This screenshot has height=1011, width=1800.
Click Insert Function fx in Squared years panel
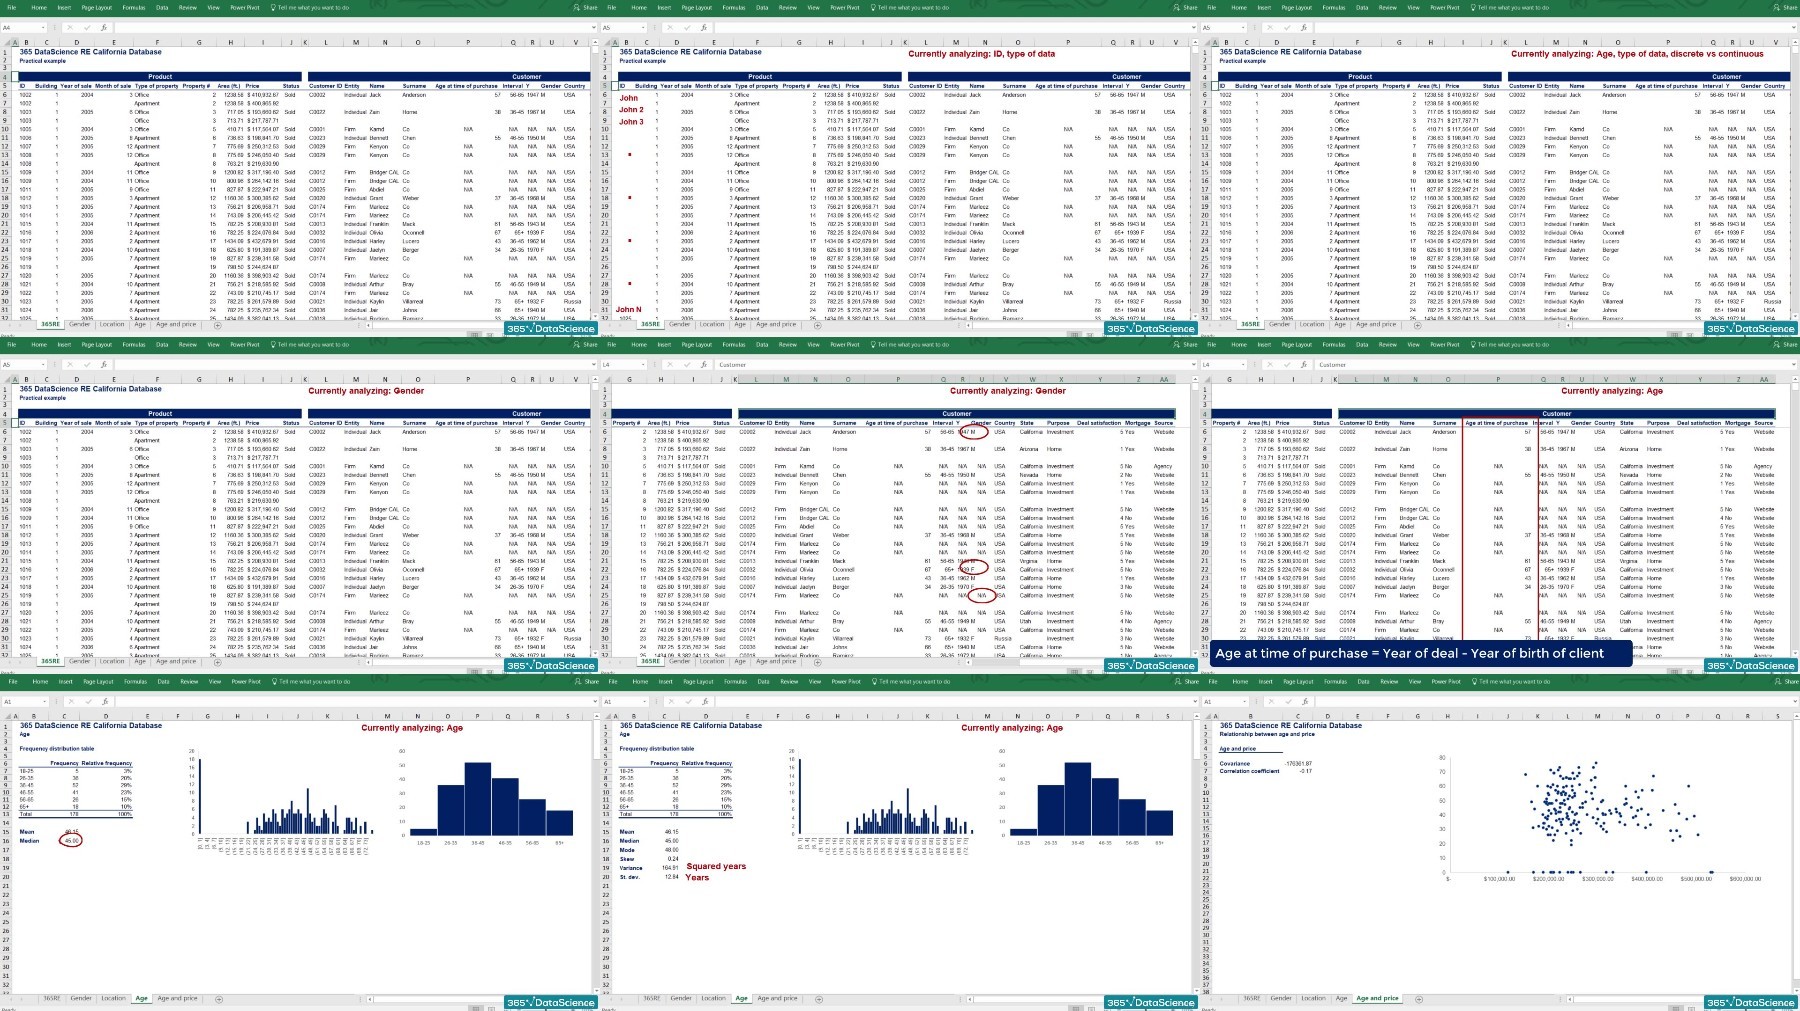pos(705,702)
